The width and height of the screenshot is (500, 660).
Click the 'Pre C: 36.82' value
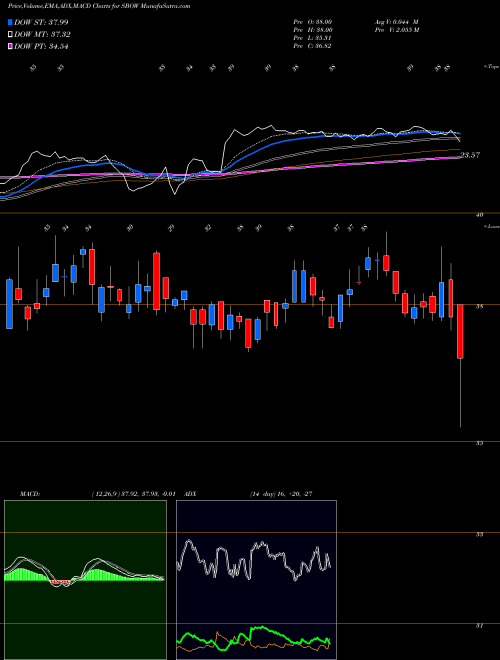tap(312, 46)
